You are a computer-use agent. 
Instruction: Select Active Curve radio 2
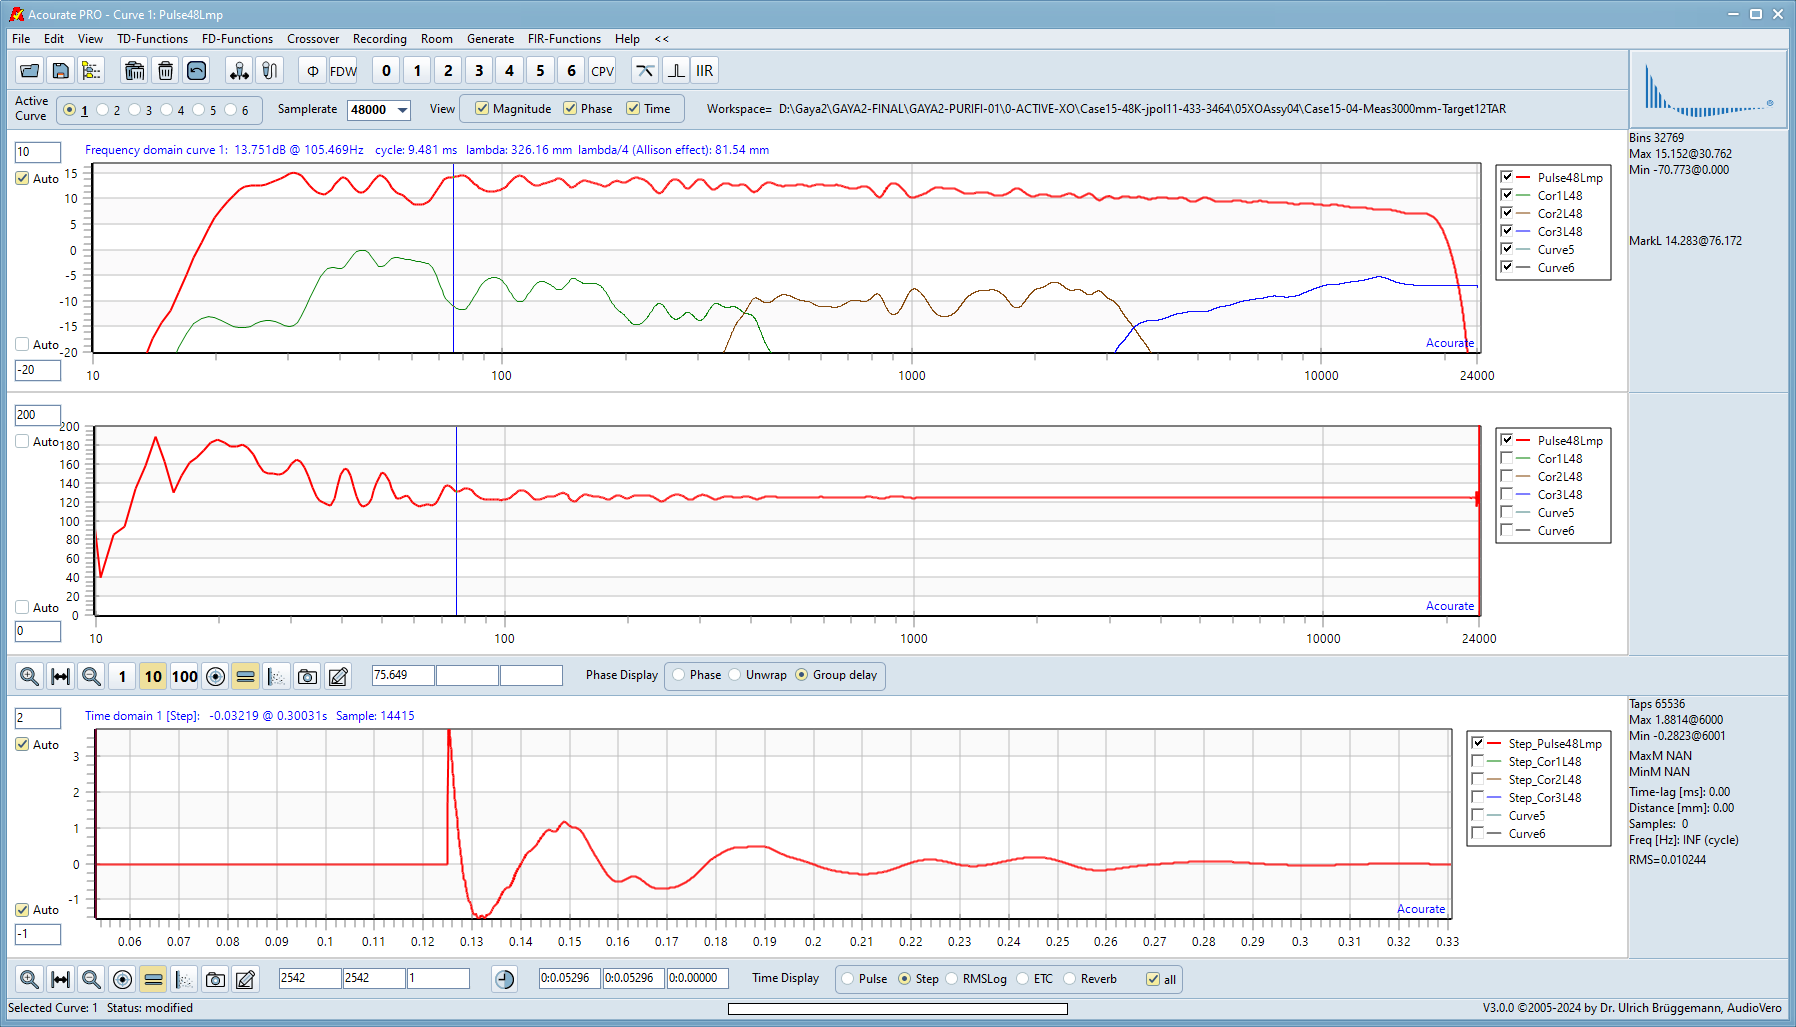tap(103, 110)
